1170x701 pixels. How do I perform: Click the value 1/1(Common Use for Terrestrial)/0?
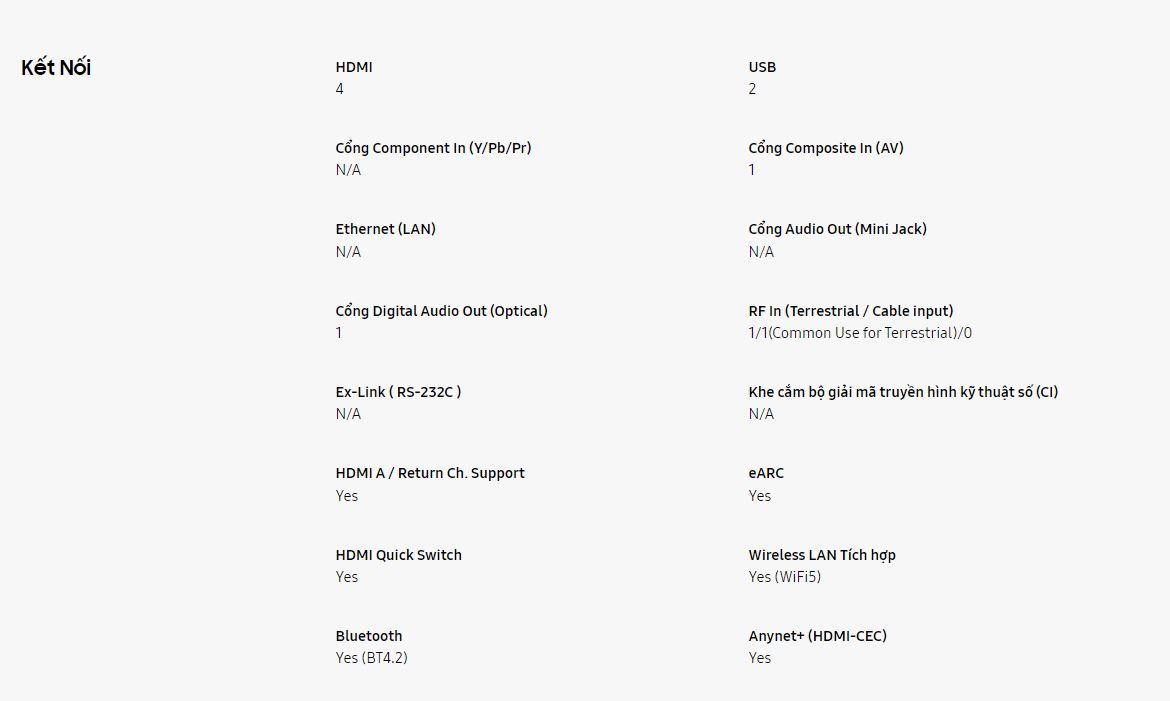point(860,333)
